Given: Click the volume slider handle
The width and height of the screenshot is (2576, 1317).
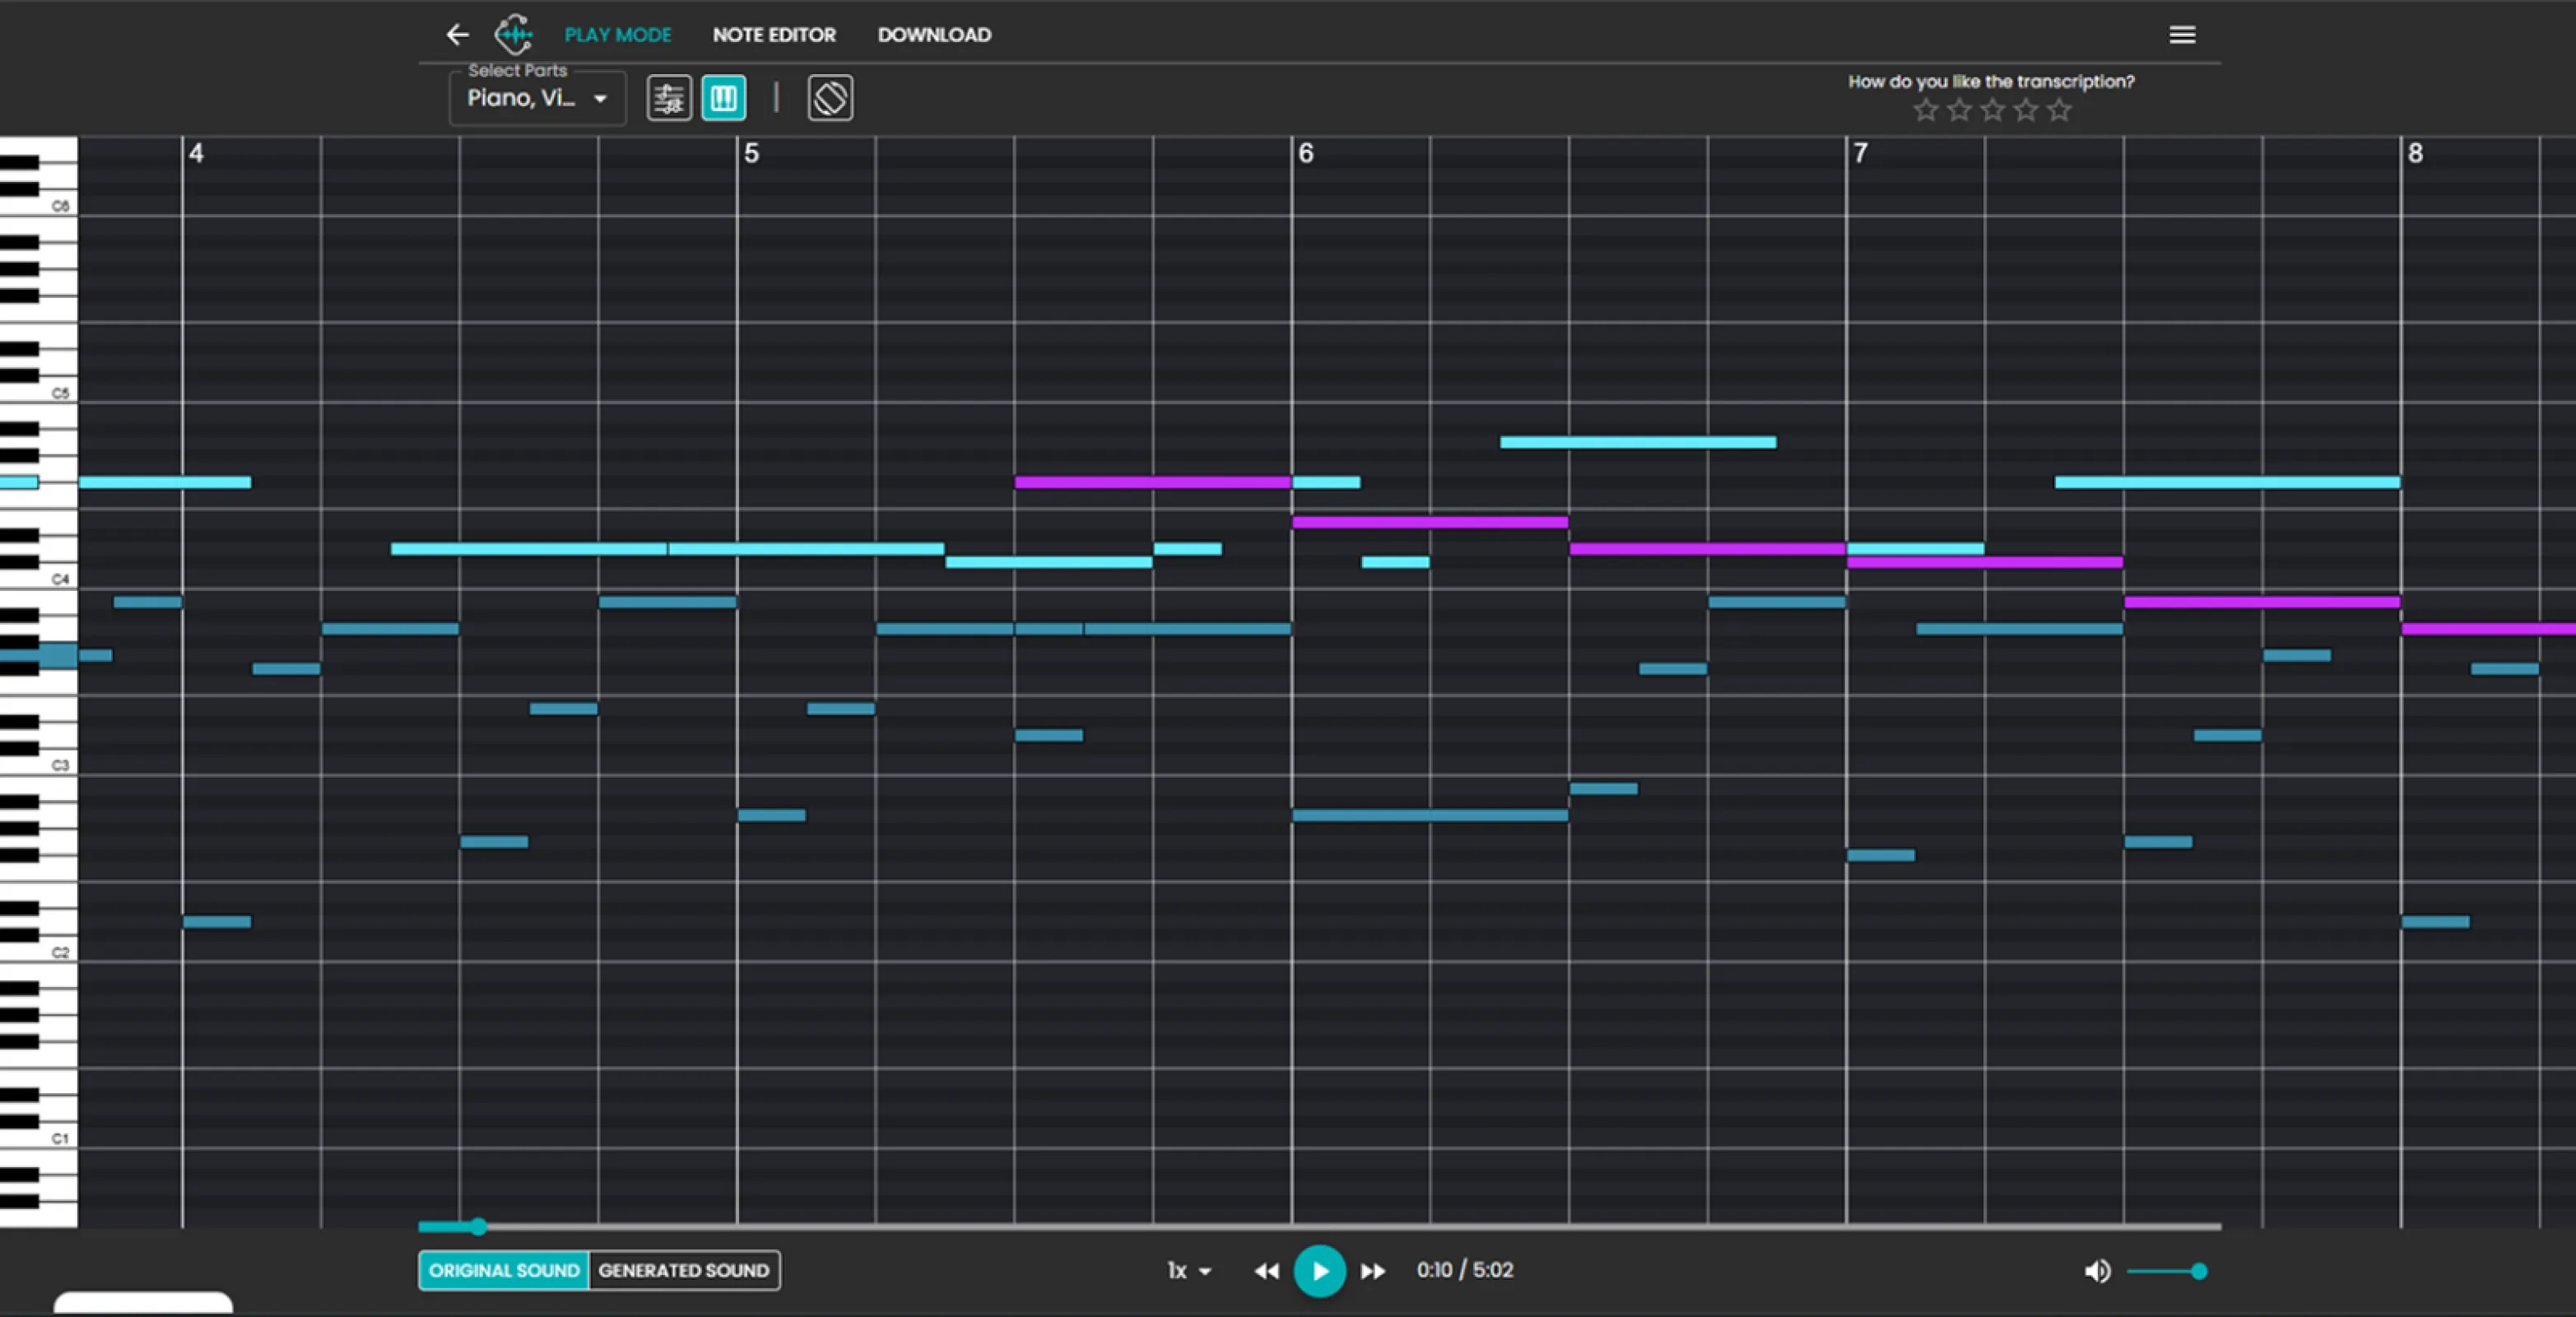Looking at the screenshot, I should pyautogui.click(x=2199, y=1271).
